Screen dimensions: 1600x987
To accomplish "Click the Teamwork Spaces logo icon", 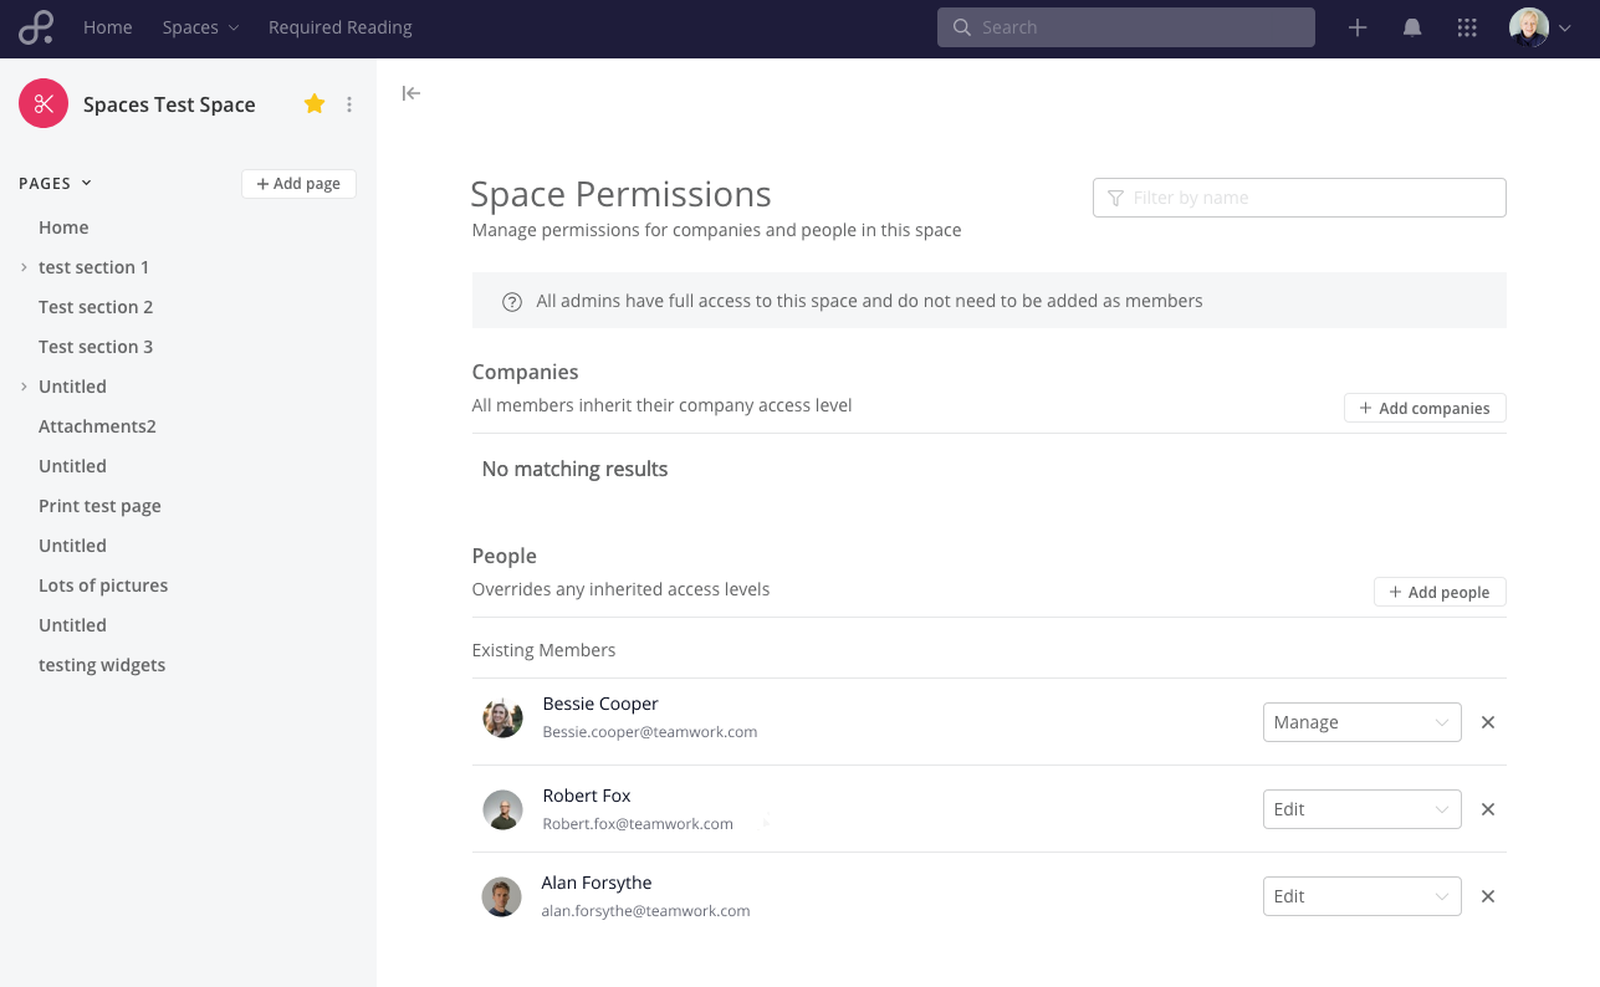I will [x=36, y=27].
